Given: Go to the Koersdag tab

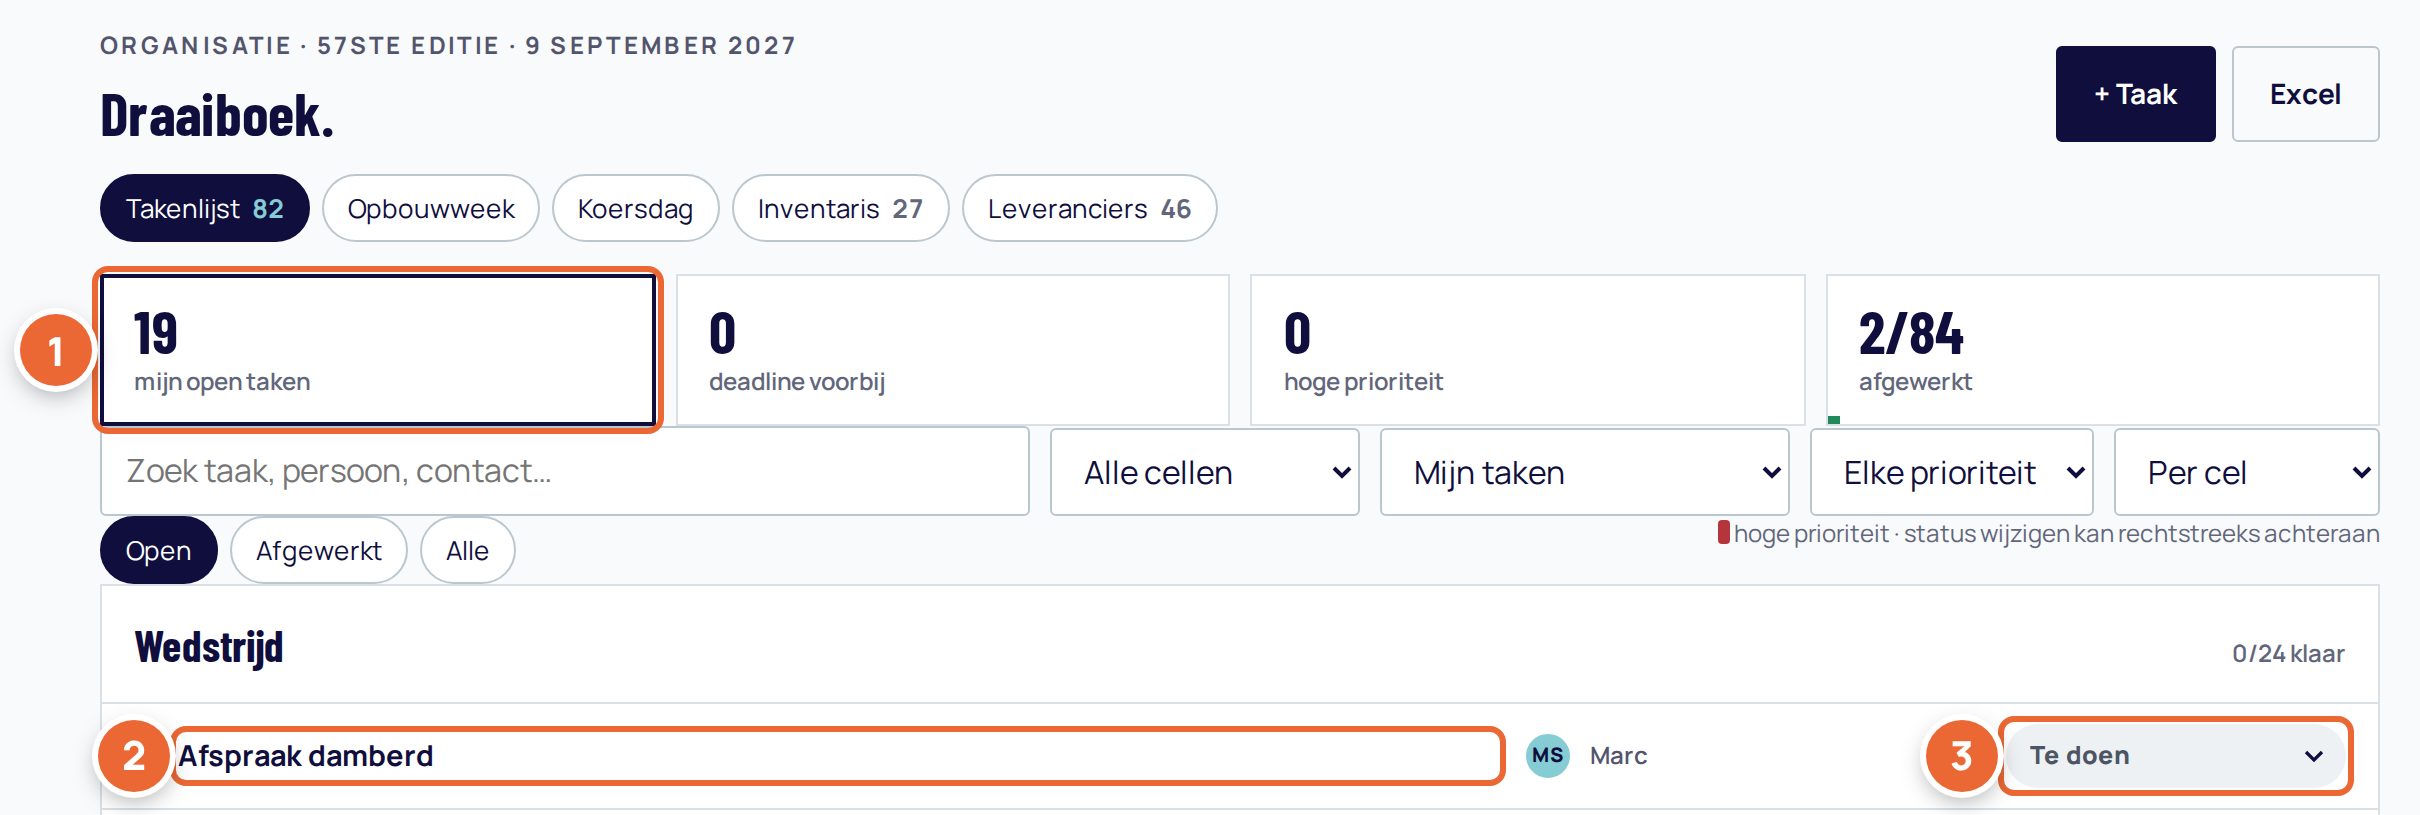Looking at the screenshot, I should (x=635, y=208).
